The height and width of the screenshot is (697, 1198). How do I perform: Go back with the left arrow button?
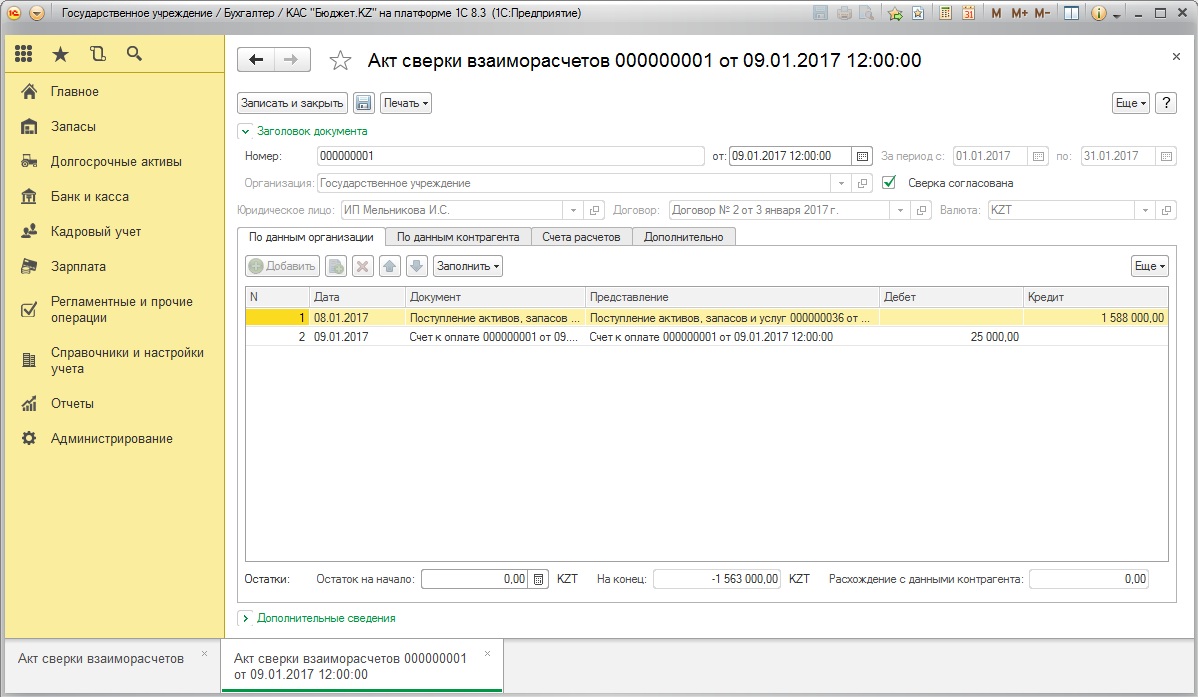pyautogui.click(x=256, y=60)
